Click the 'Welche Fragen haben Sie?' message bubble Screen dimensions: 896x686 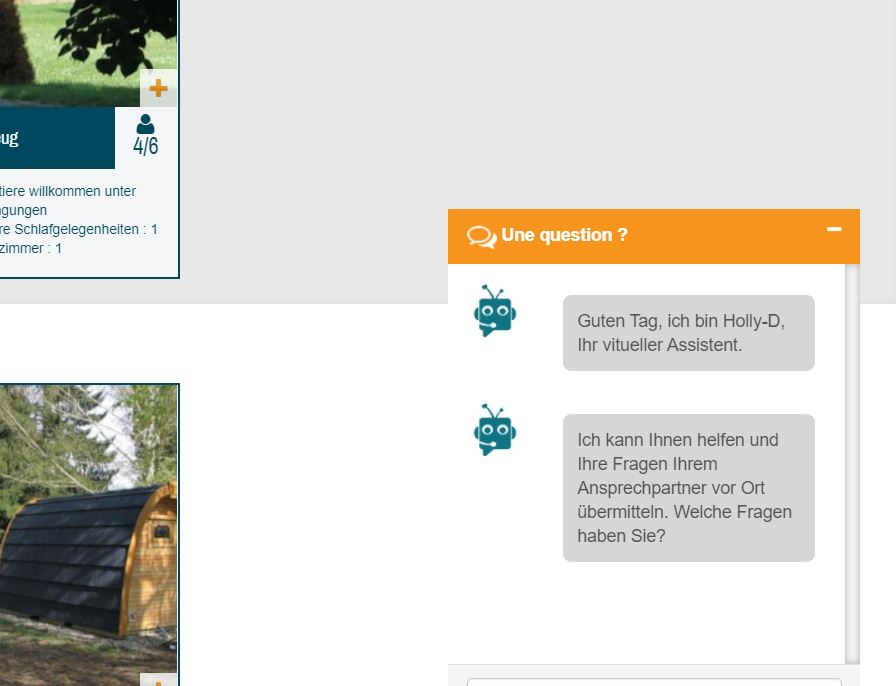[x=688, y=488]
